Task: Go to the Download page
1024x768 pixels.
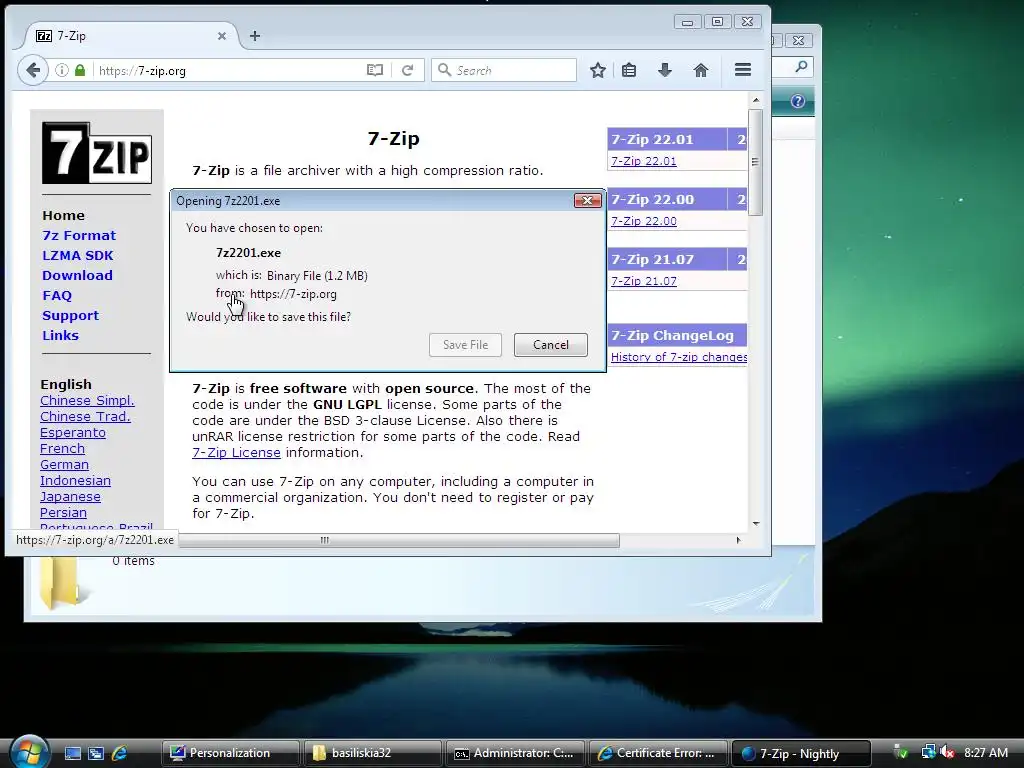Action: point(77,276)
